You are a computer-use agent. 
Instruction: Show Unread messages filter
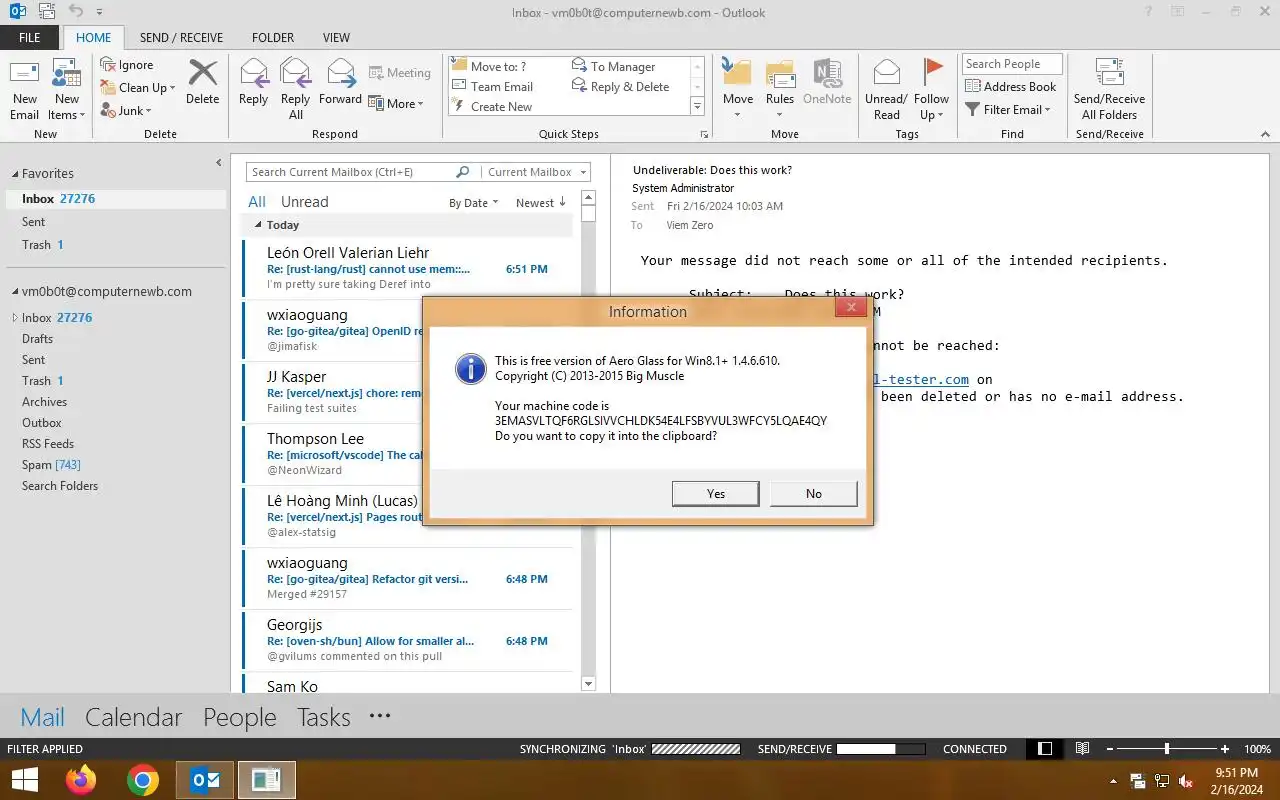click(x=304, y=202)
